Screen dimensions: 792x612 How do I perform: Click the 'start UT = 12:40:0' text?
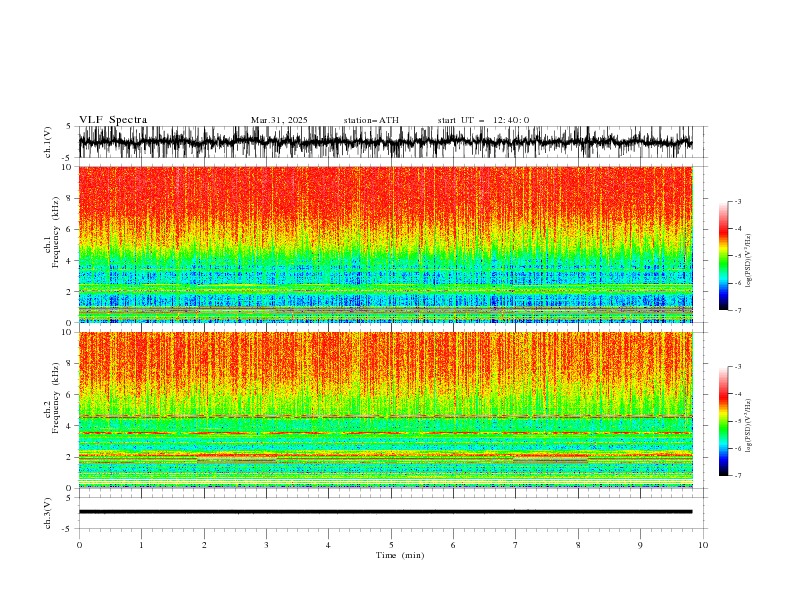point(483,120)
